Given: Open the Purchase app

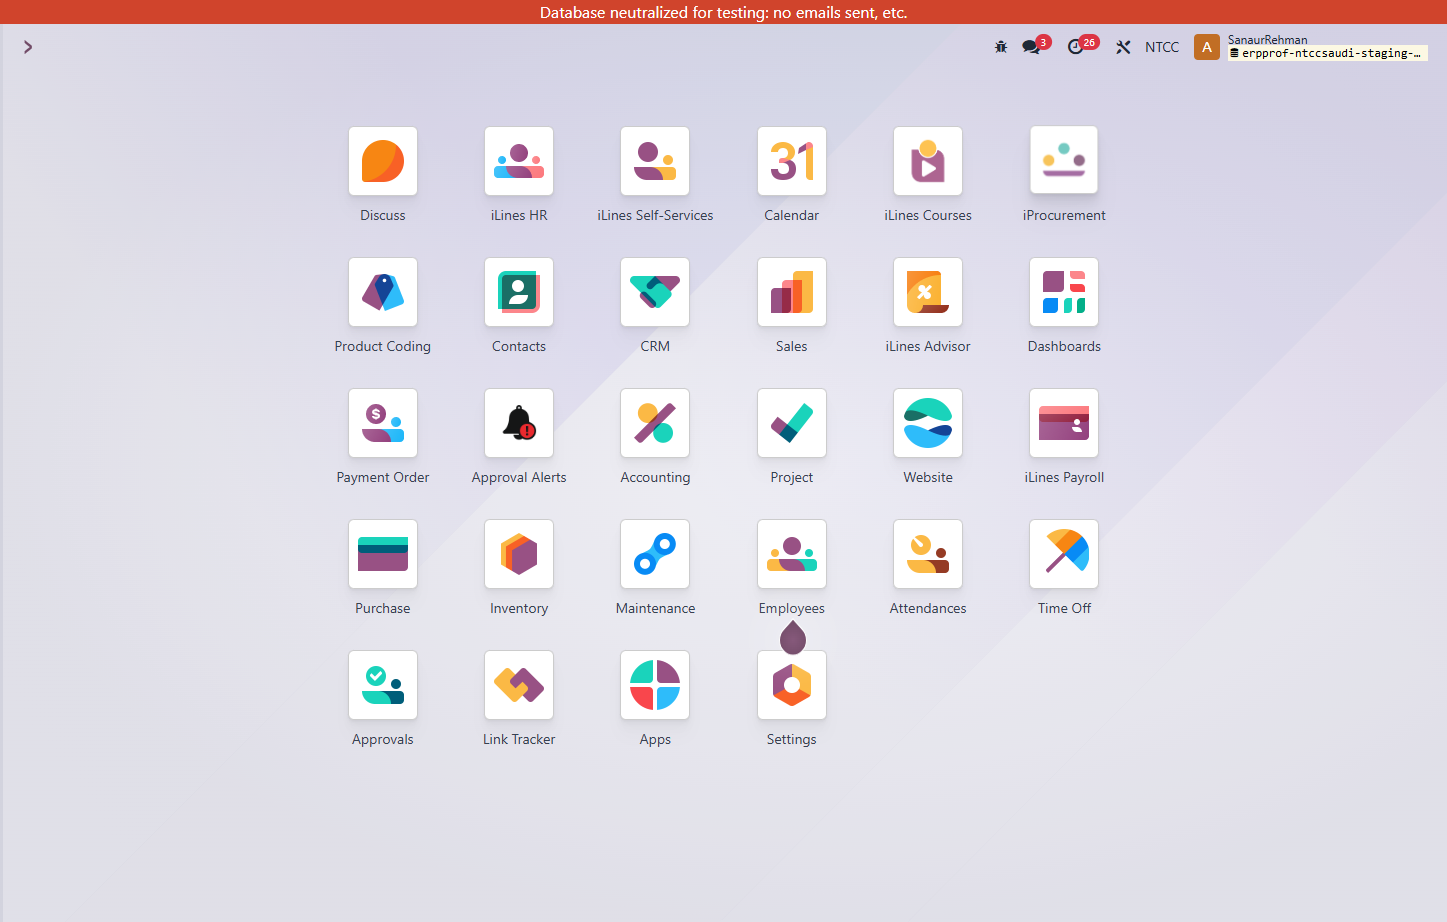Looking at the screenshot, I should (x=383, y=554).
